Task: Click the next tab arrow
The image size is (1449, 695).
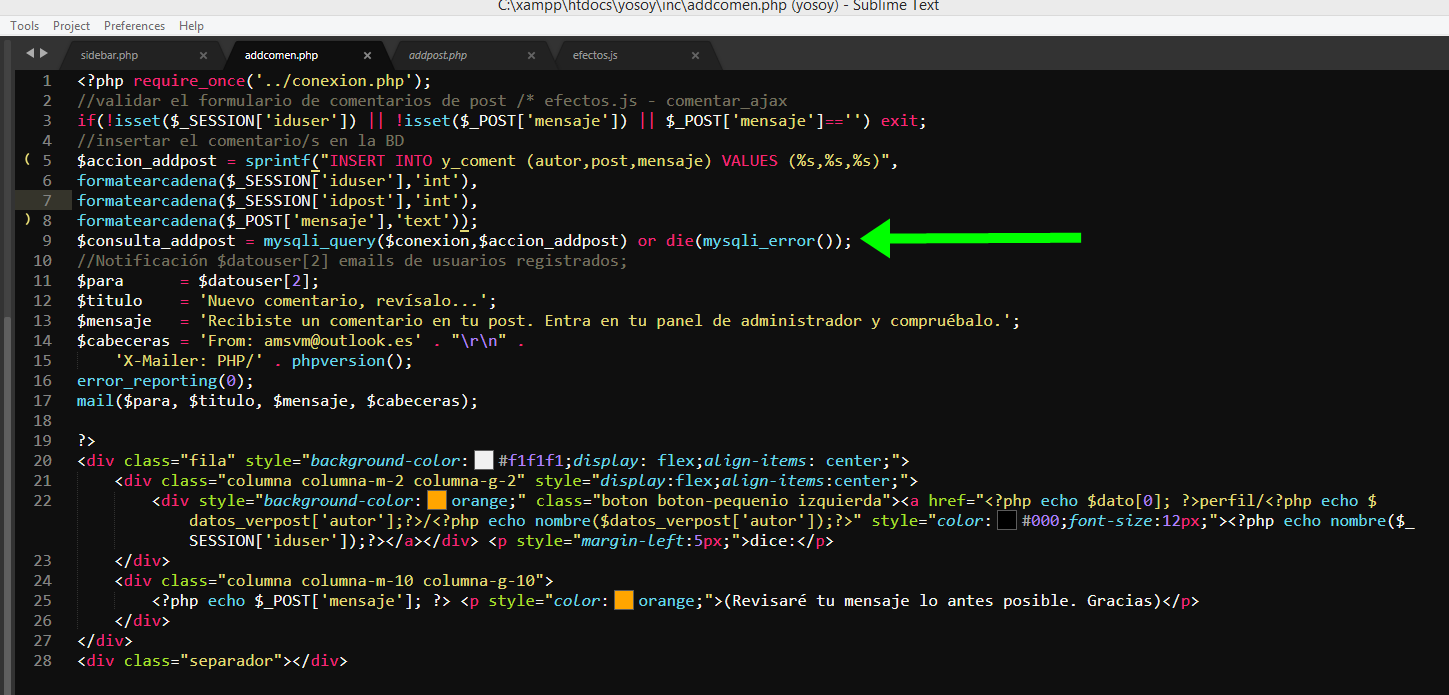Action: click(x=43, y=53)
